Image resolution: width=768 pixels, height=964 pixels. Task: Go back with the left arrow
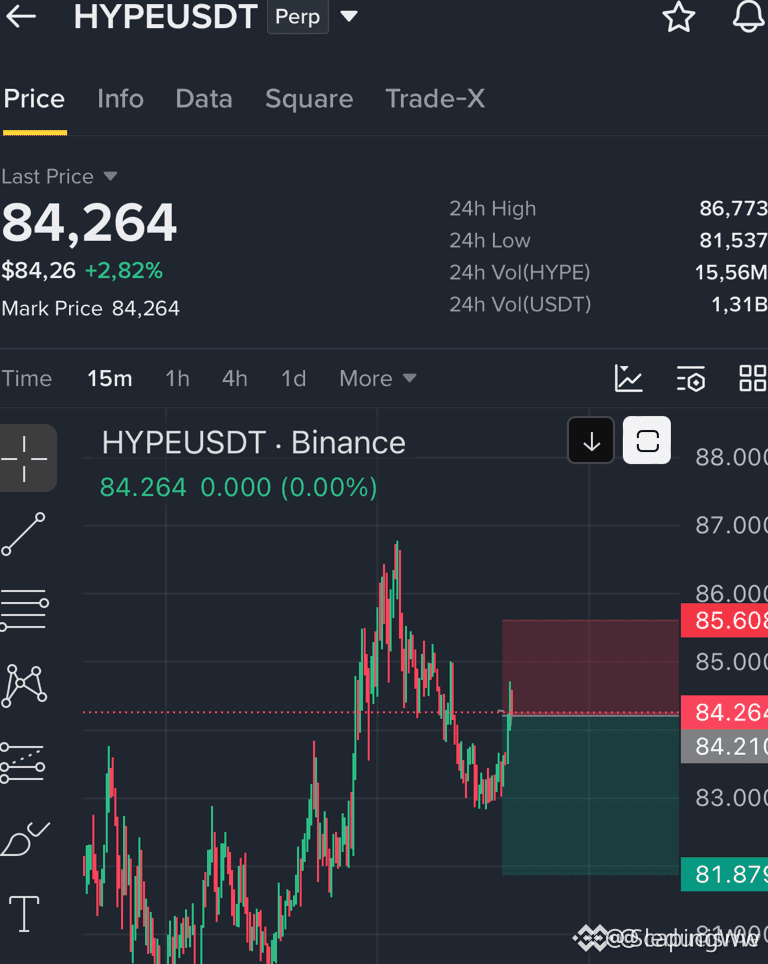pyautogui.click(x=21, y=17)
